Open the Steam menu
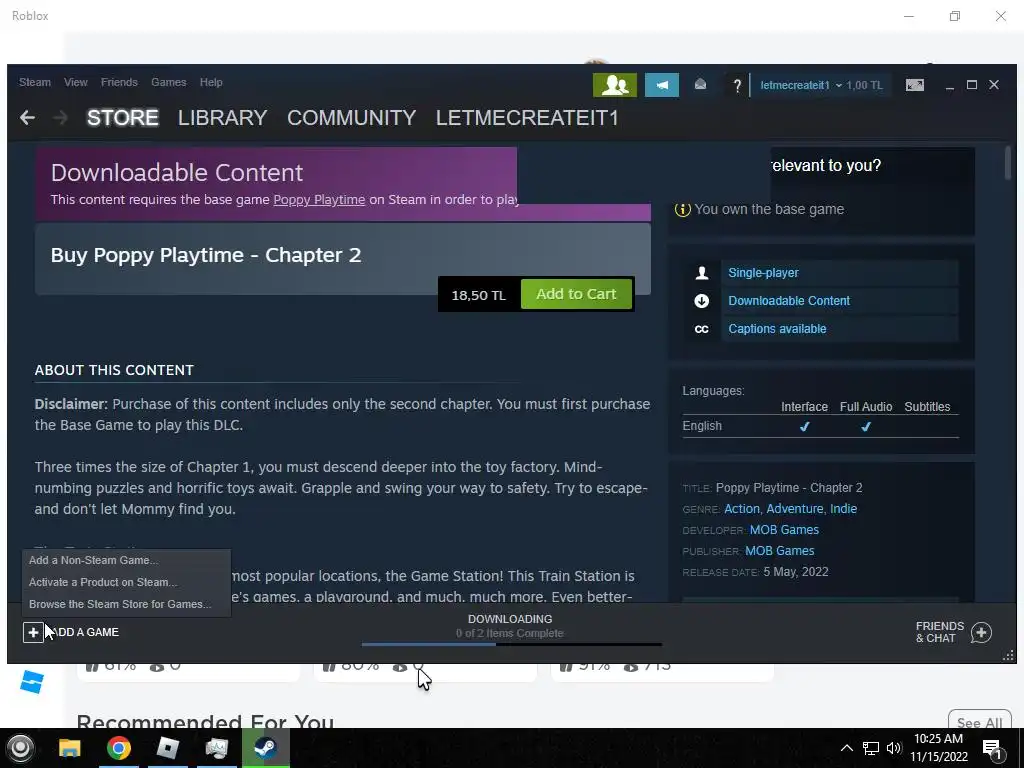This screenshot has width=1024, height=768. (x=35, y=82)
